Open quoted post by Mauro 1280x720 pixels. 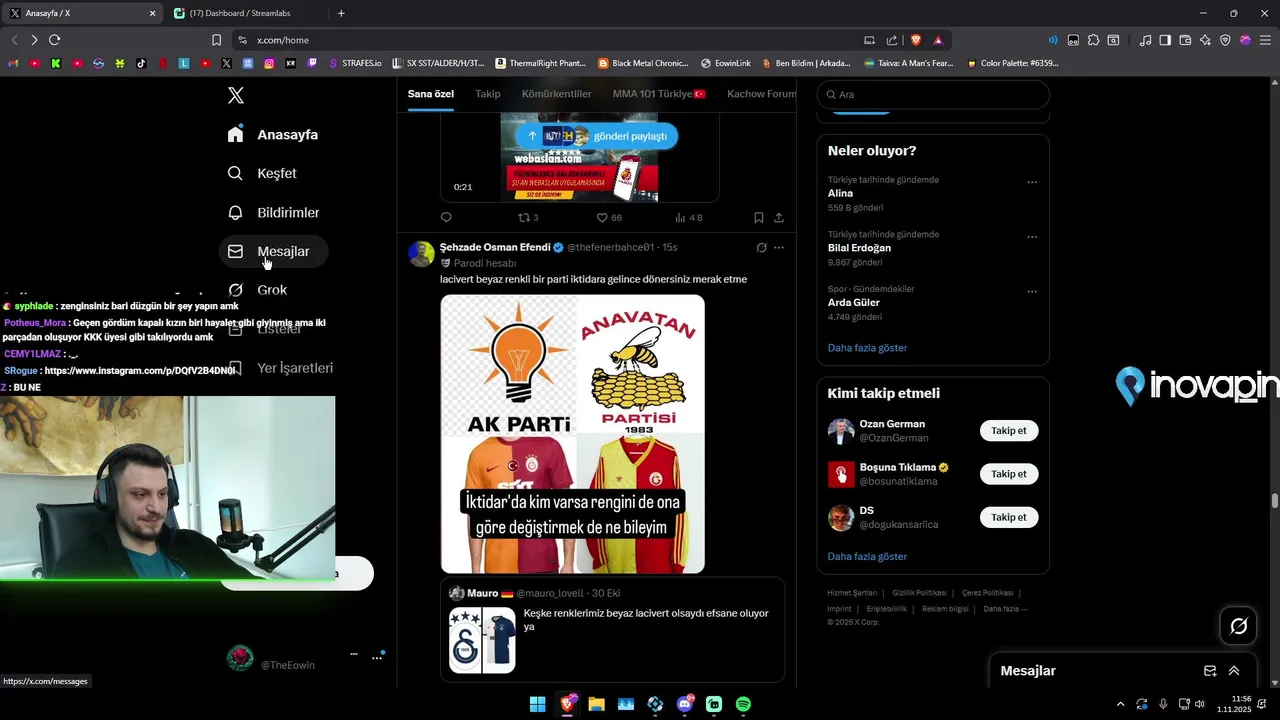pyautogui.click(x=613, y=630)
